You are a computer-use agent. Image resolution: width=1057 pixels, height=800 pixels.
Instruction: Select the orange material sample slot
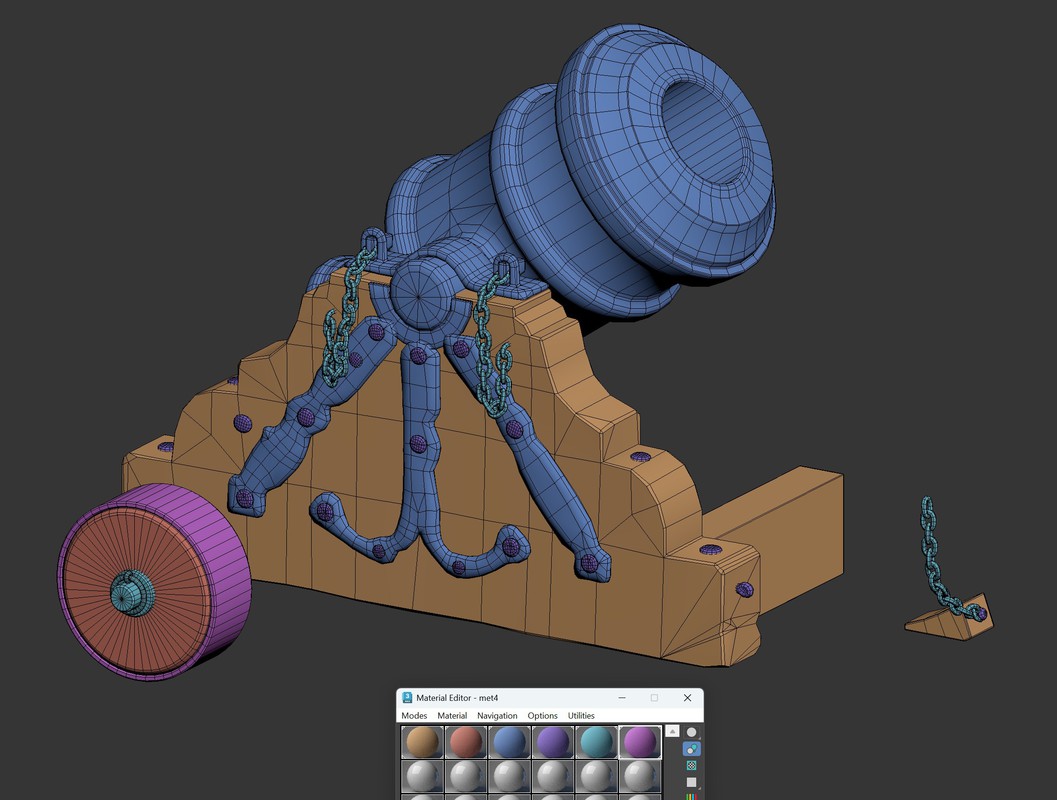coord(422,741)
